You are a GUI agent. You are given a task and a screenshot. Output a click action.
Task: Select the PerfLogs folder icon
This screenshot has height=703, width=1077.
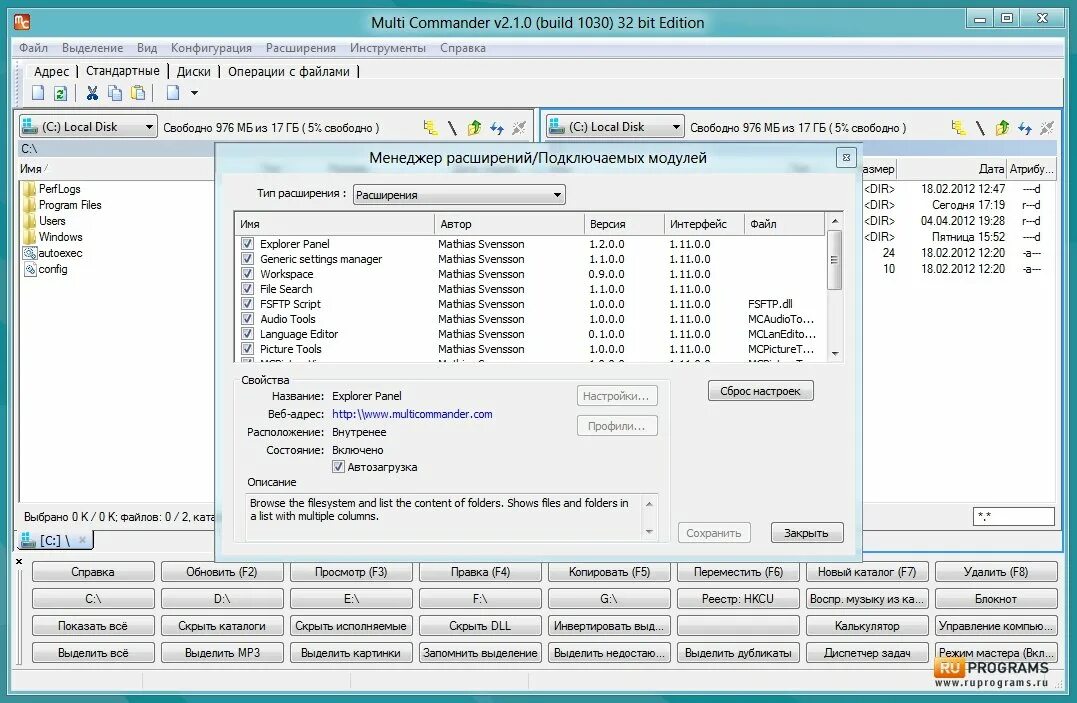pyautogui.click(x=30, y=189)
